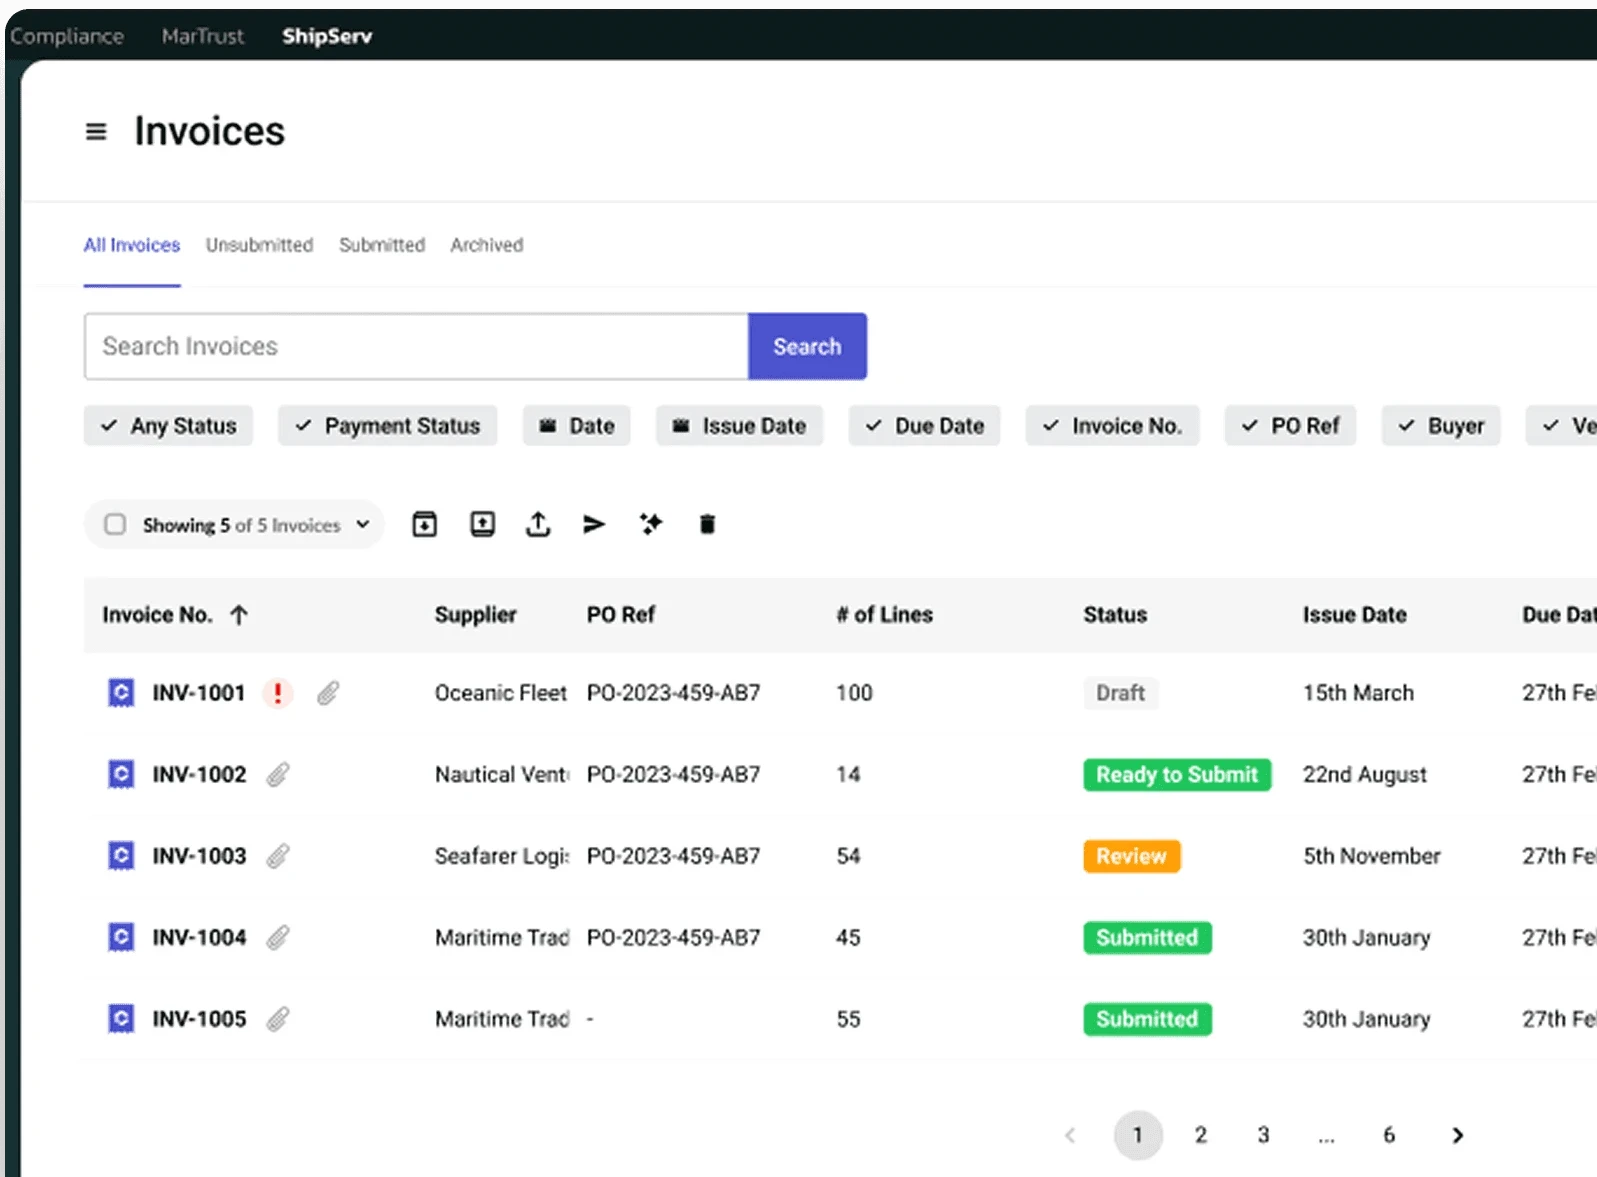This screenshot has height=1177, width=1597.
Task: Go to page 6
Action: coord(1389,1135)
